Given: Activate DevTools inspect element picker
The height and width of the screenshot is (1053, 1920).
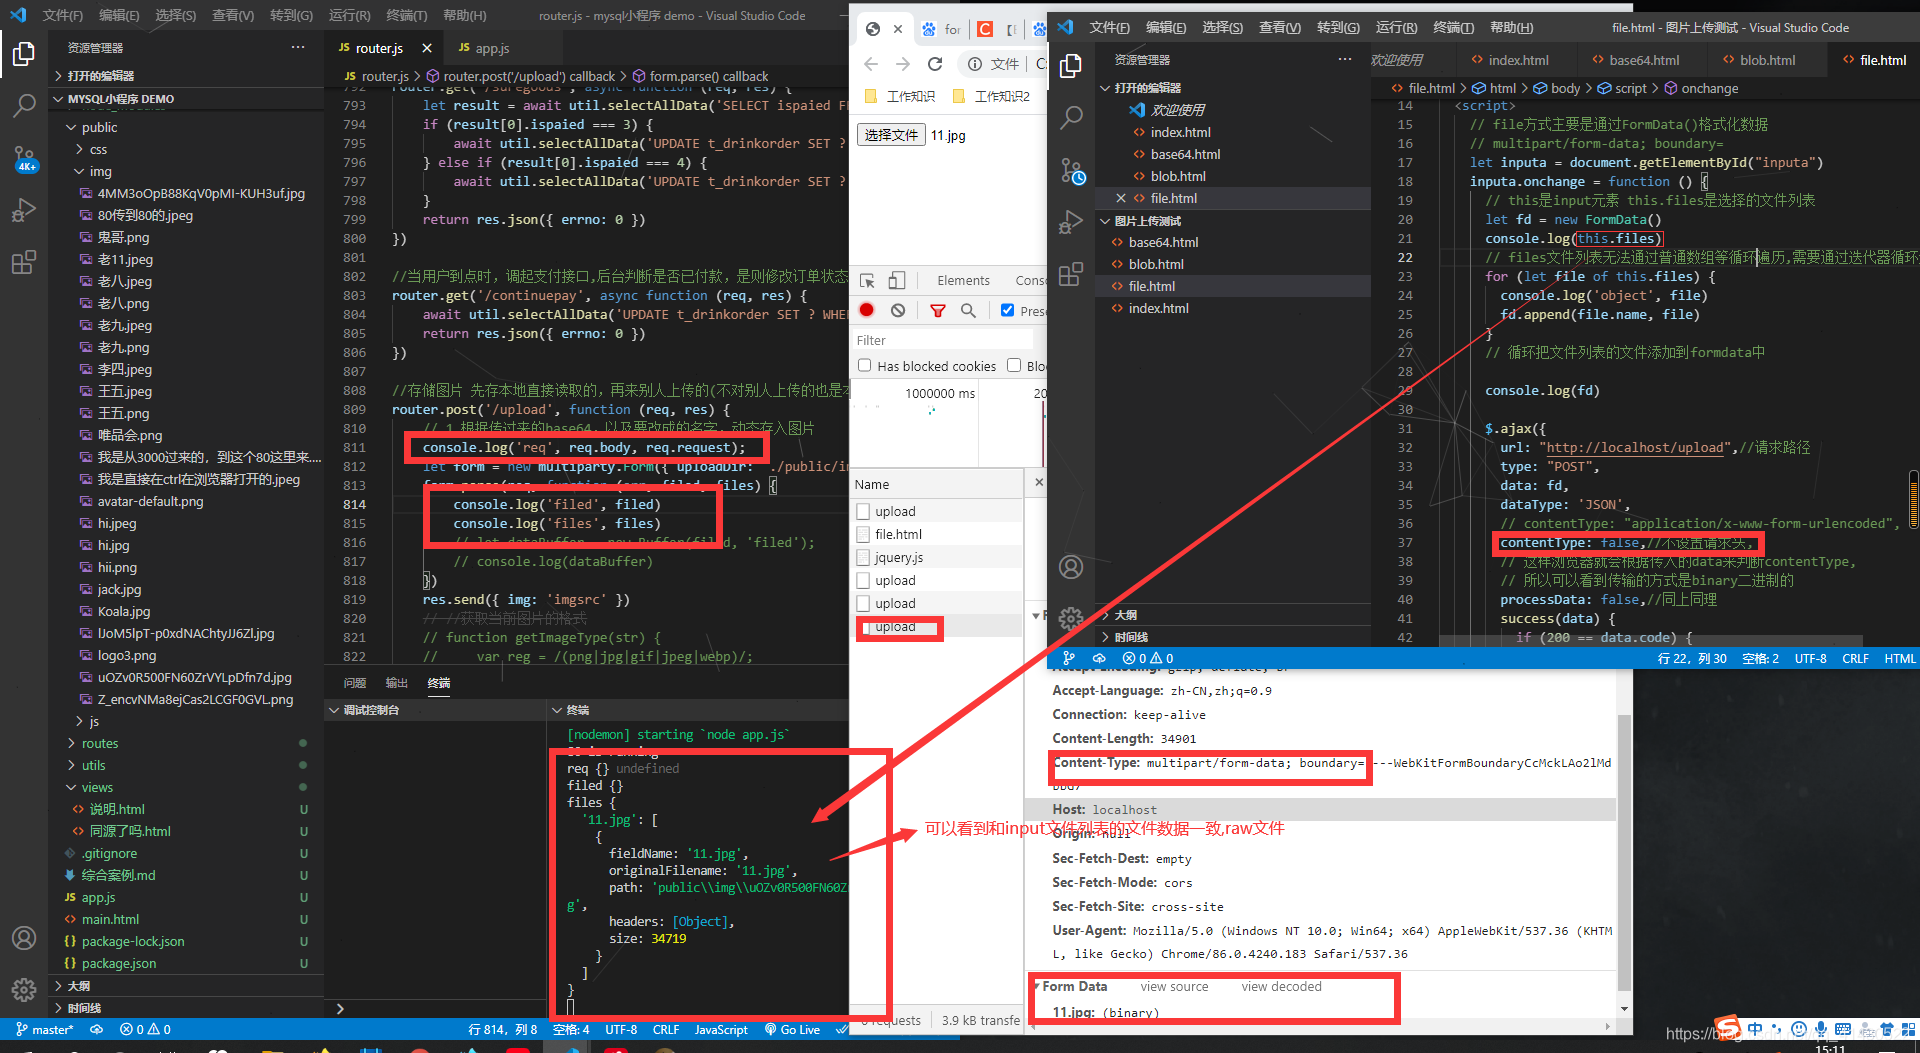Looking at the screenshot, I should 867,281.
